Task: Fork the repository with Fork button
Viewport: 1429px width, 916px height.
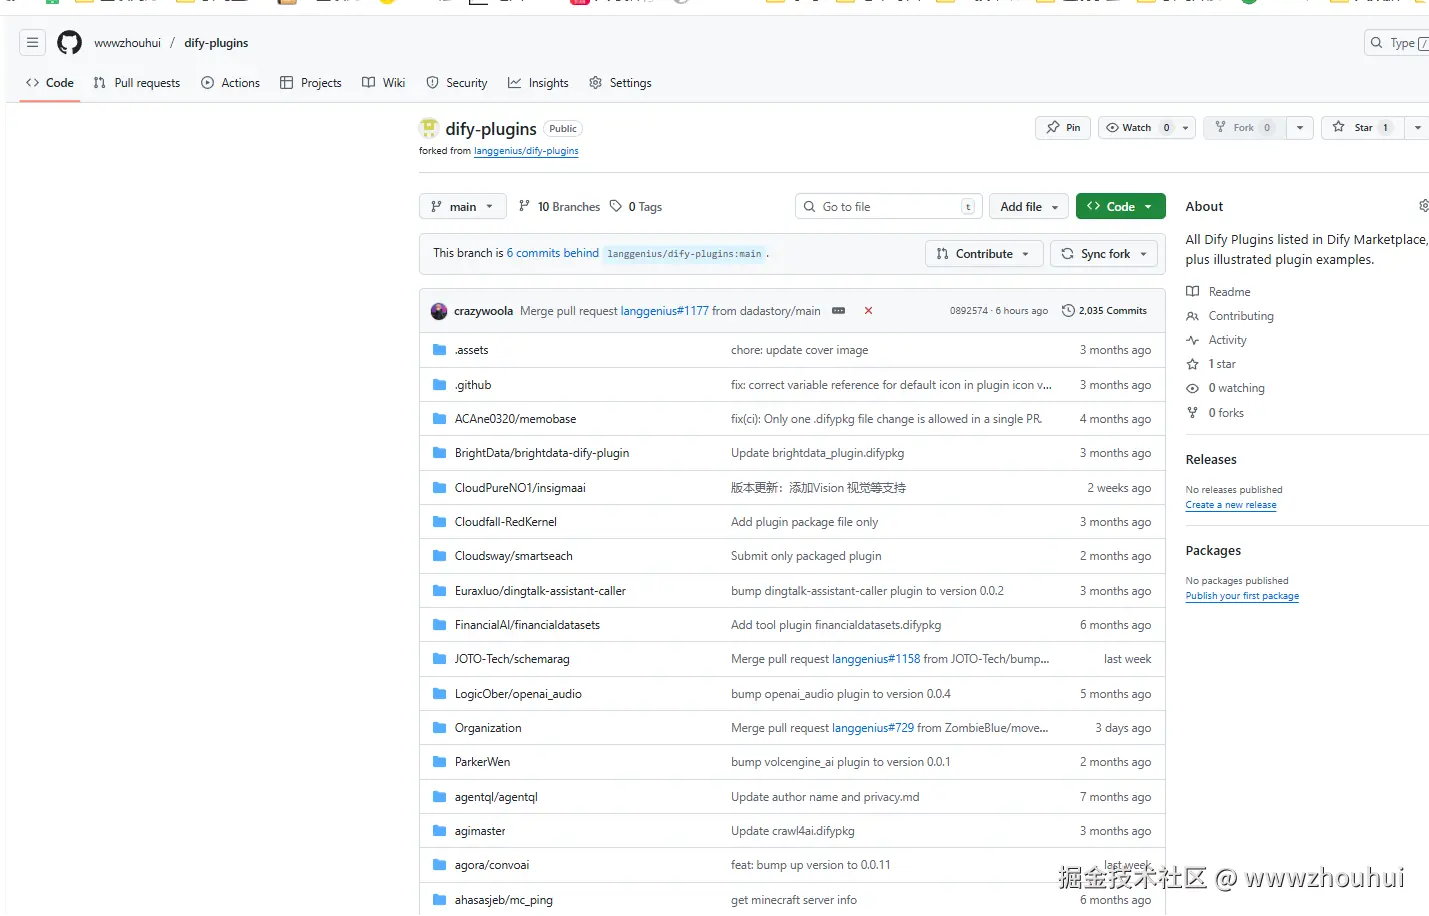Action: tap(1243, 128)
